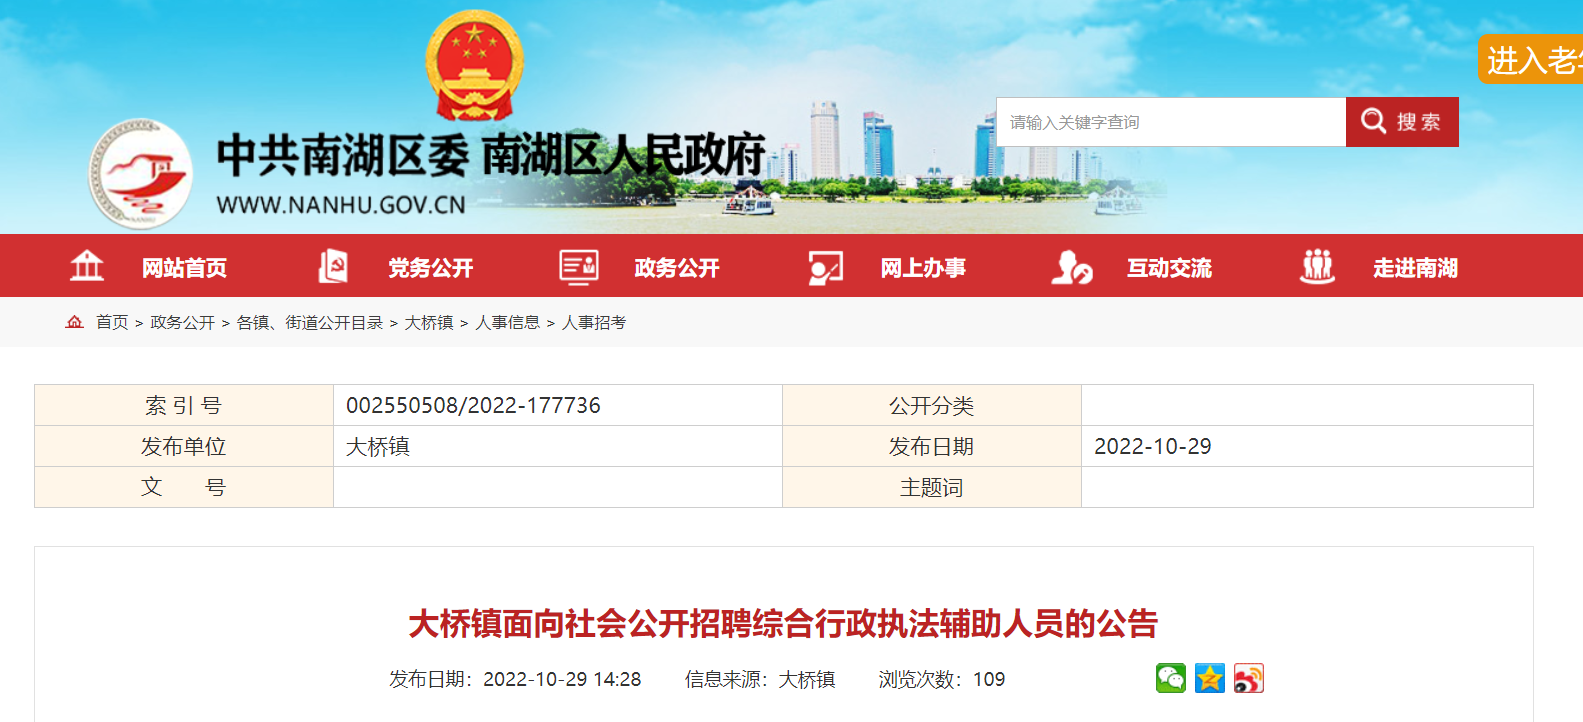
Task: Click the 信息来源：大桥镇 text
Action: [760, 679]
